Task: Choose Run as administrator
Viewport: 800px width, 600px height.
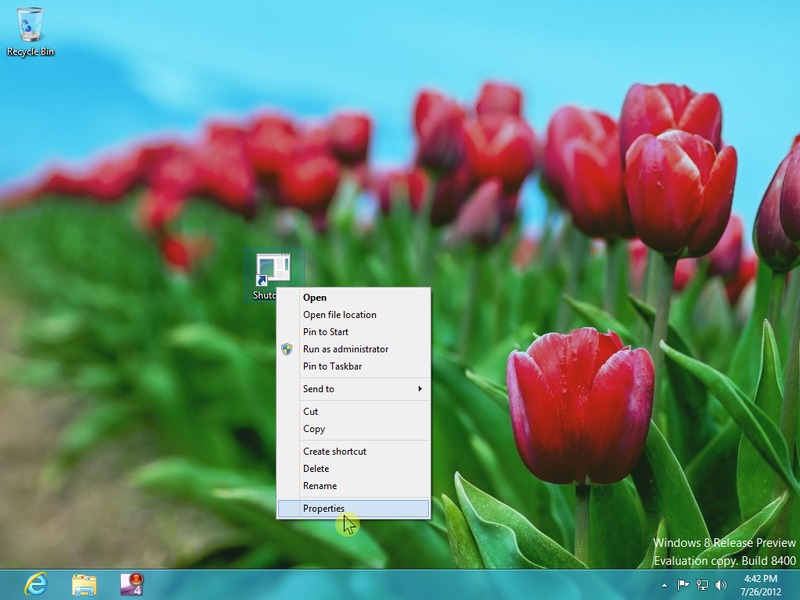Action: (x=353, y=349)
